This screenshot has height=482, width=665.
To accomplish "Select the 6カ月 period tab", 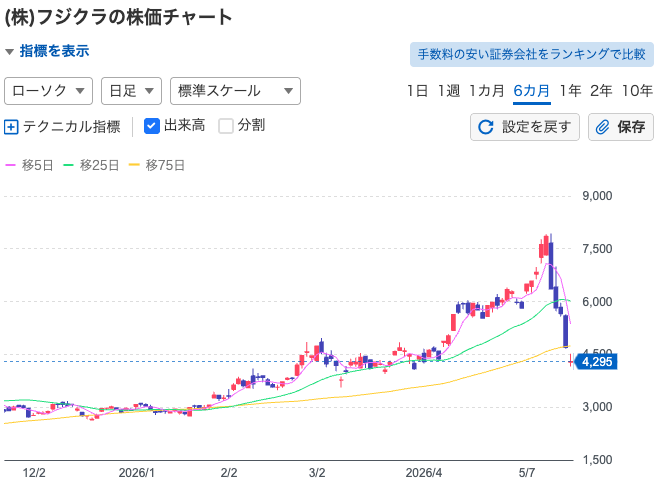I will pyautogui.click(x=531, y=91).
